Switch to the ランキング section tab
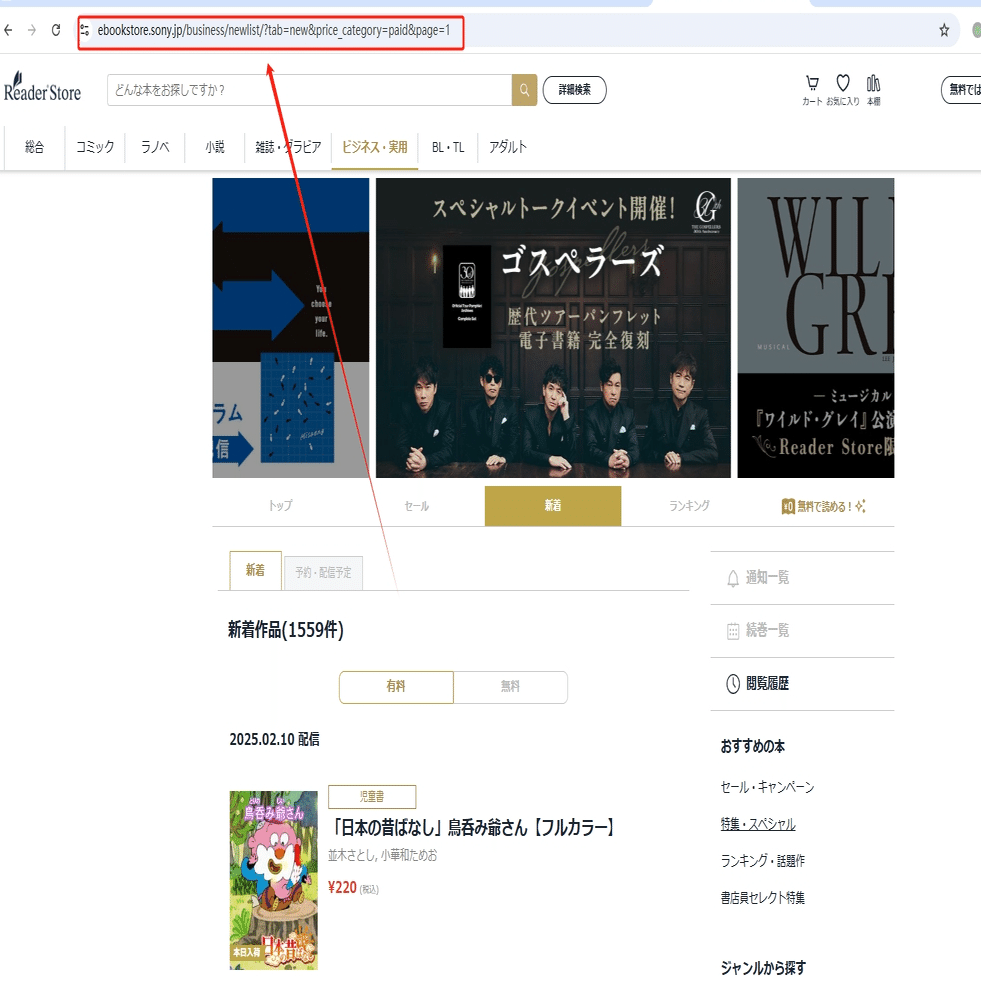981x981 pixels. (x=689, y=506)
